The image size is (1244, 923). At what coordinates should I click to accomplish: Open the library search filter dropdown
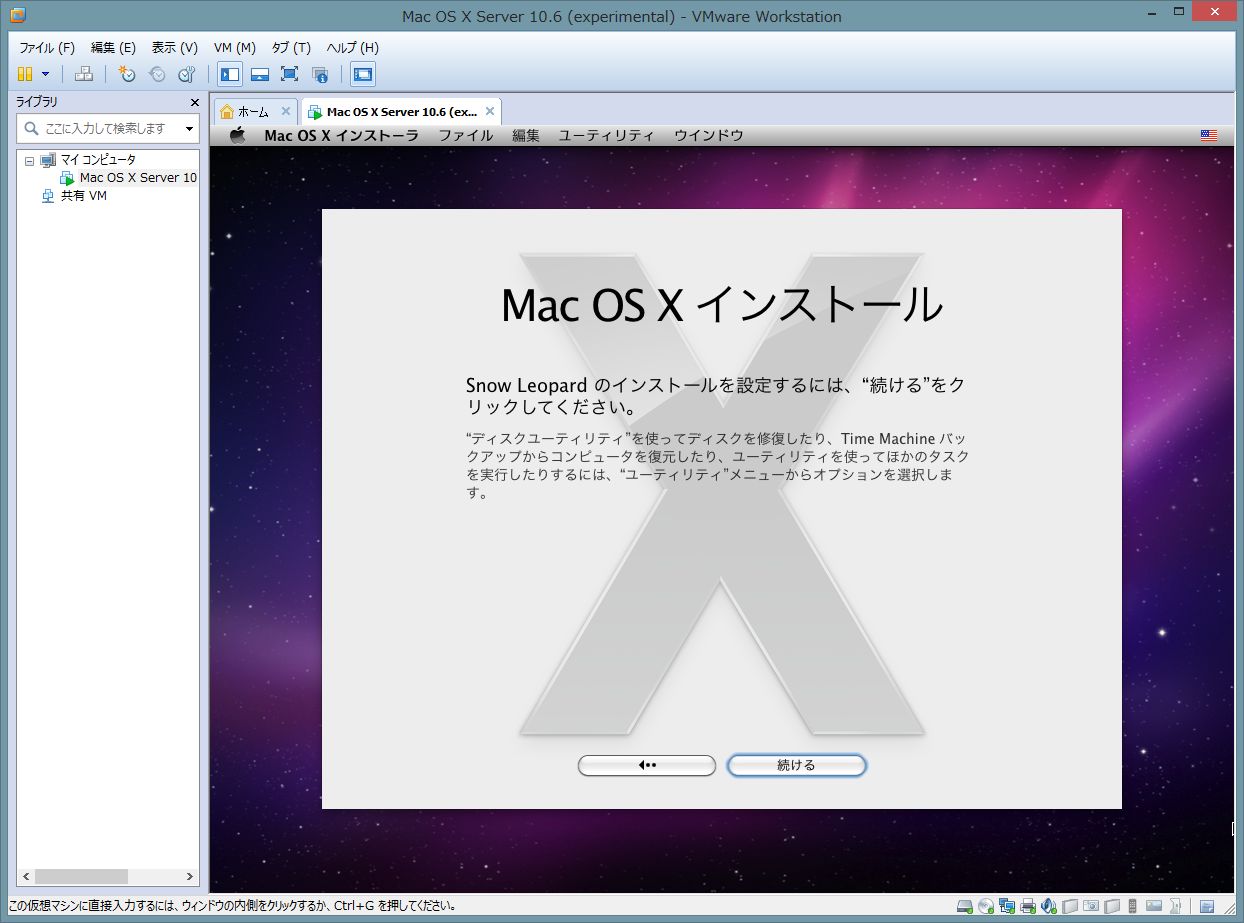tap(189, 128)
